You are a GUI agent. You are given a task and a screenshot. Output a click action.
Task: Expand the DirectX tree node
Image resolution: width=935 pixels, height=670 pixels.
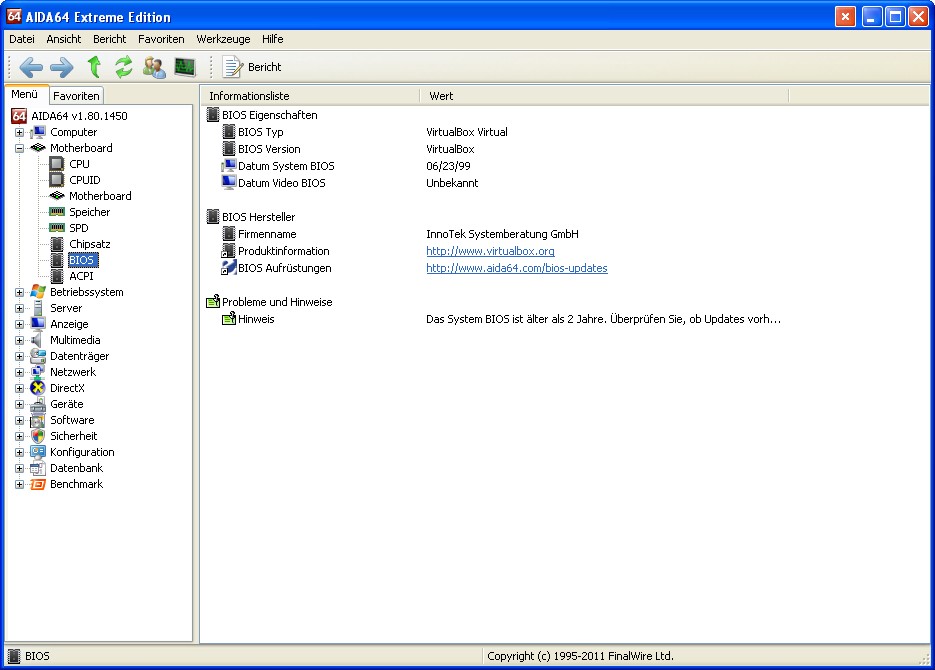tap(20, 388)
